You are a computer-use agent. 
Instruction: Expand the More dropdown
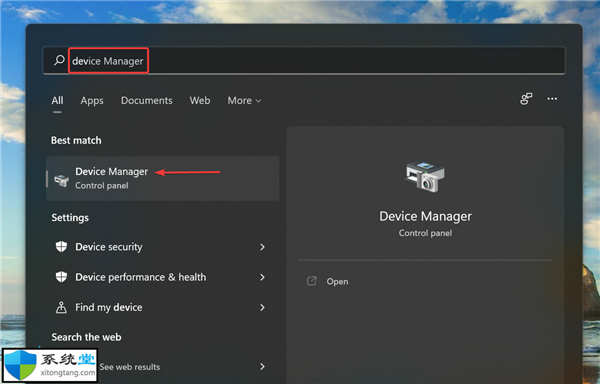244,101
